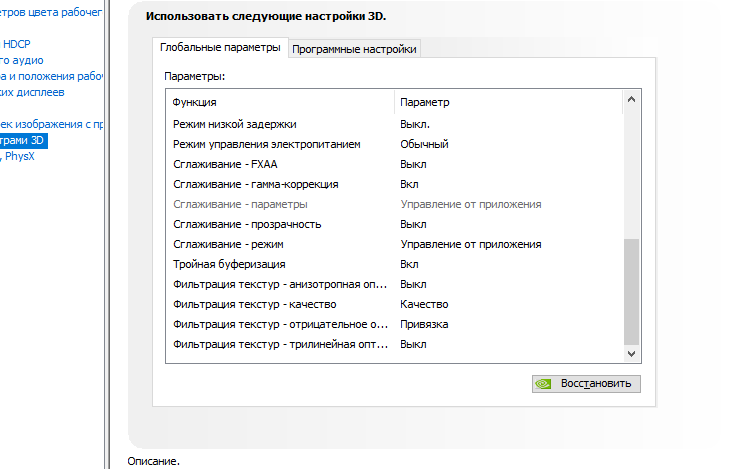Open the sidebar link ending in аудио
The image size is (730, 469).
coord(21,61)
